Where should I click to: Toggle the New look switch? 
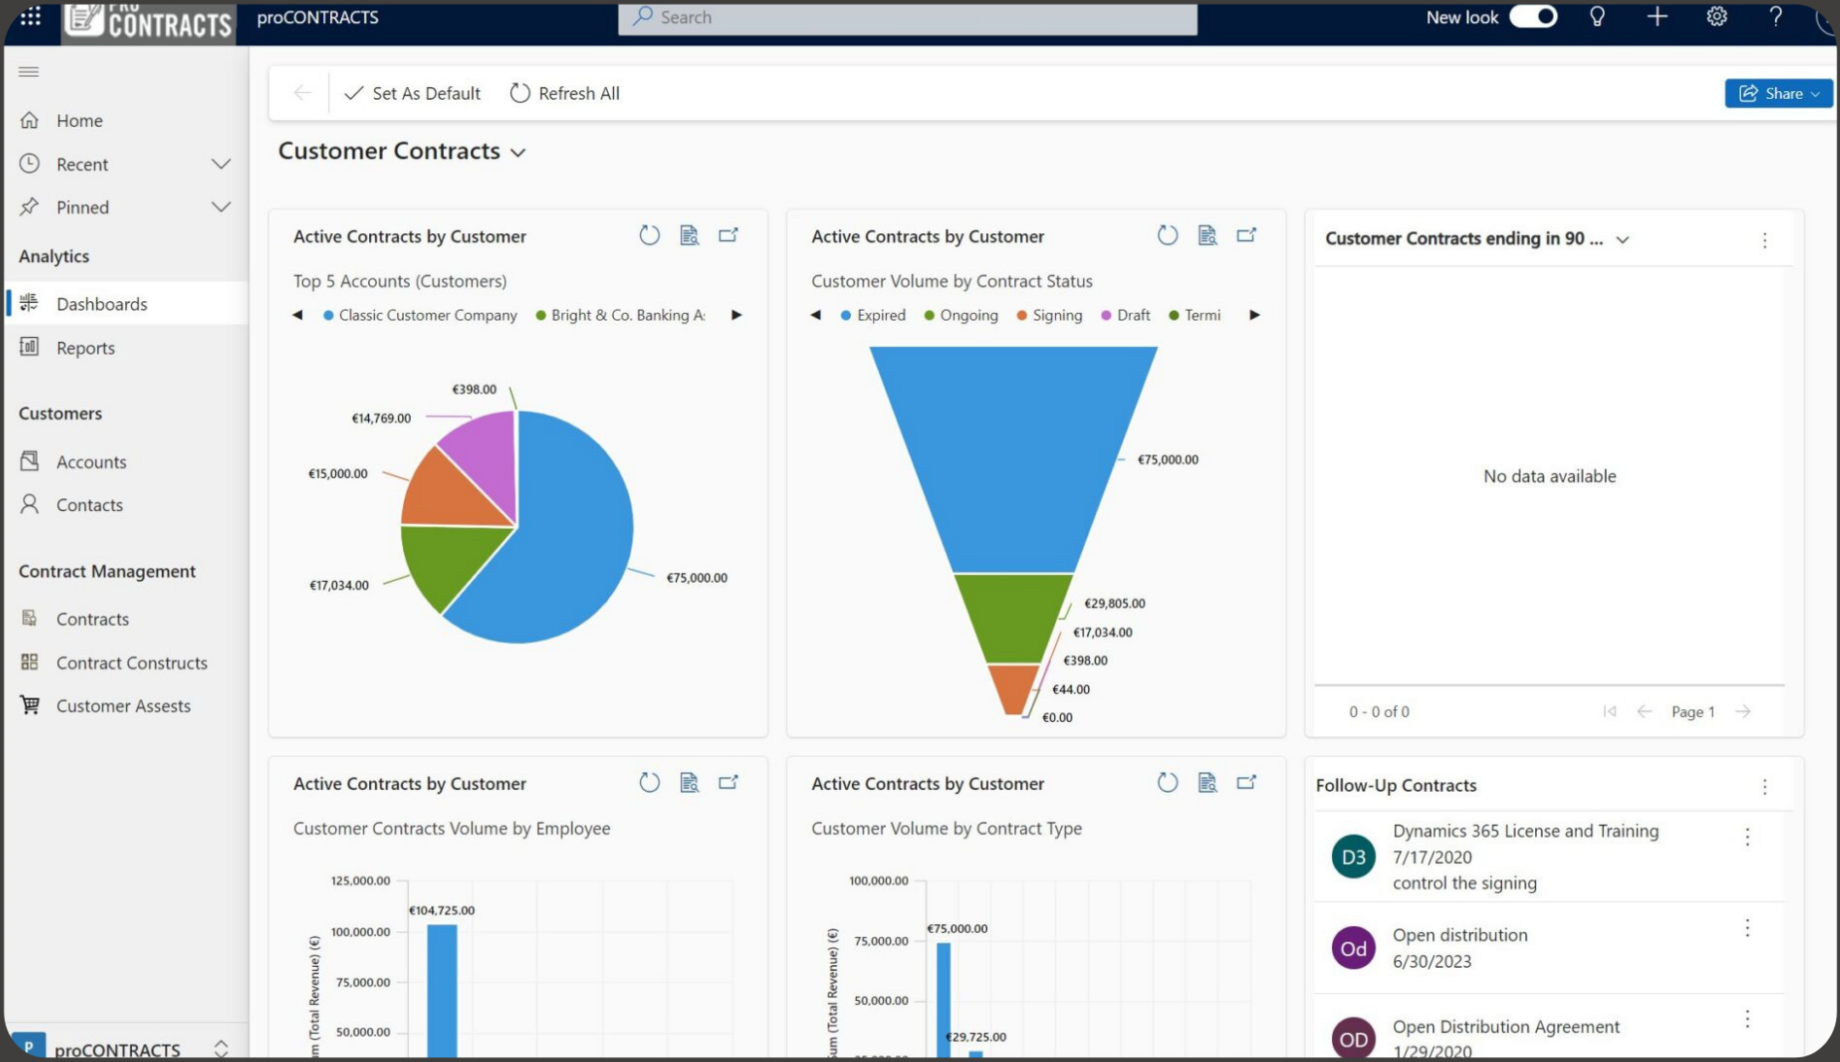coord(1533,17)
